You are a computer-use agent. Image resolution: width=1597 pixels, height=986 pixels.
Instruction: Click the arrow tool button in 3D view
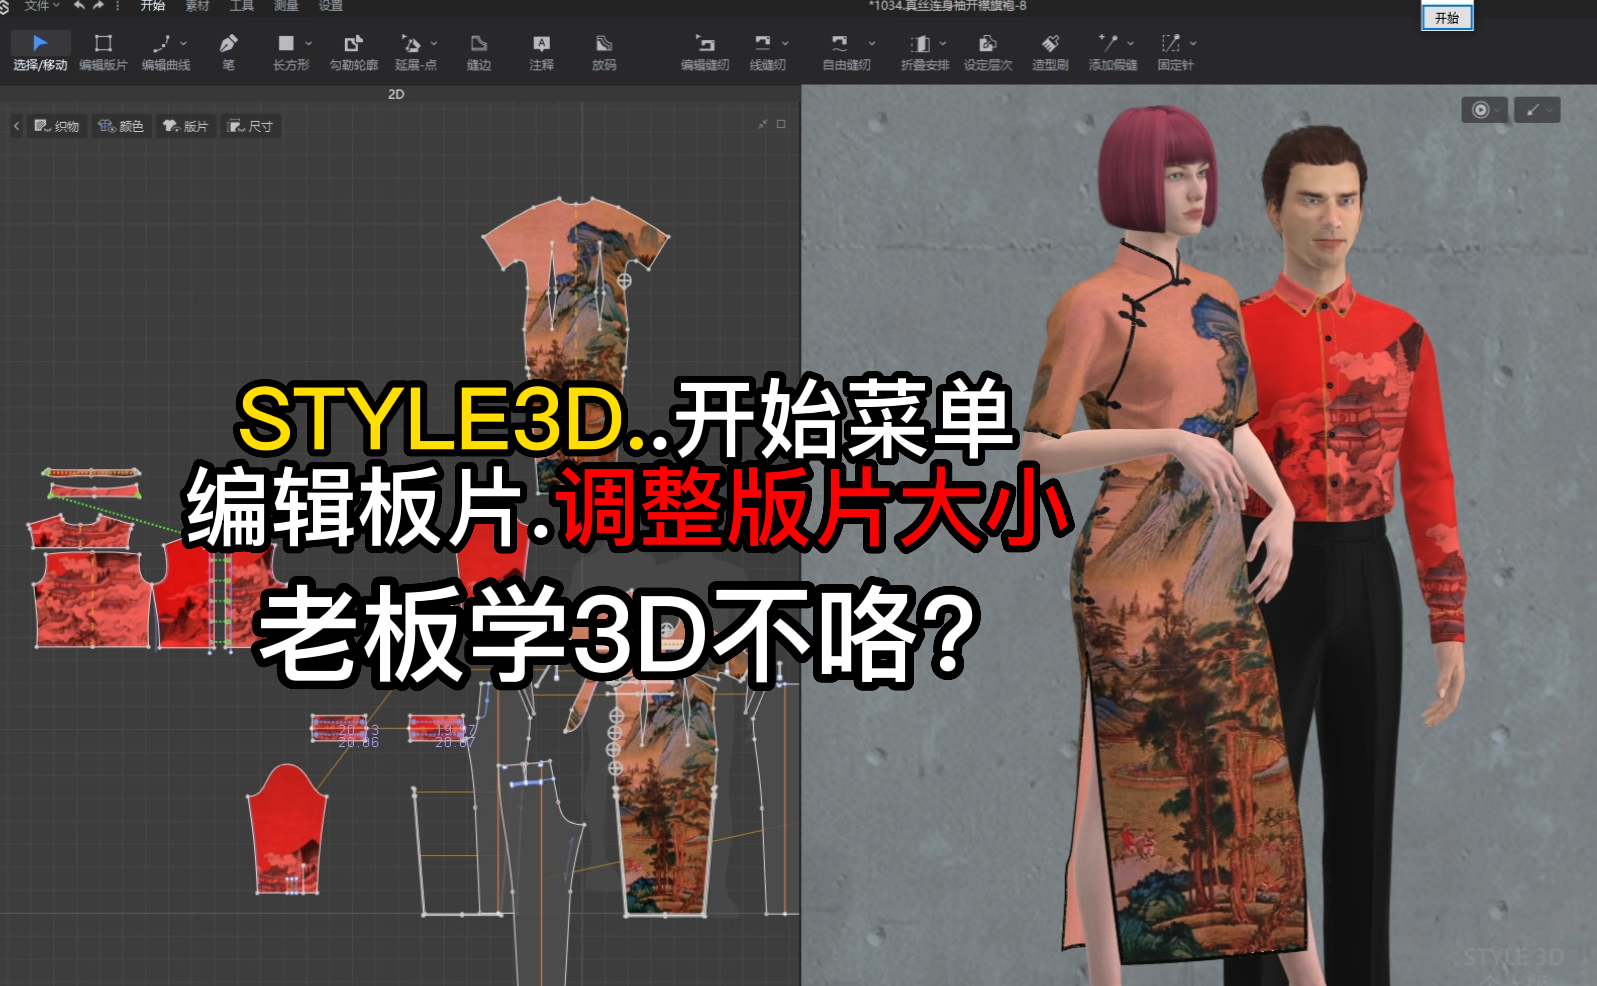(x=1532, y=110)
